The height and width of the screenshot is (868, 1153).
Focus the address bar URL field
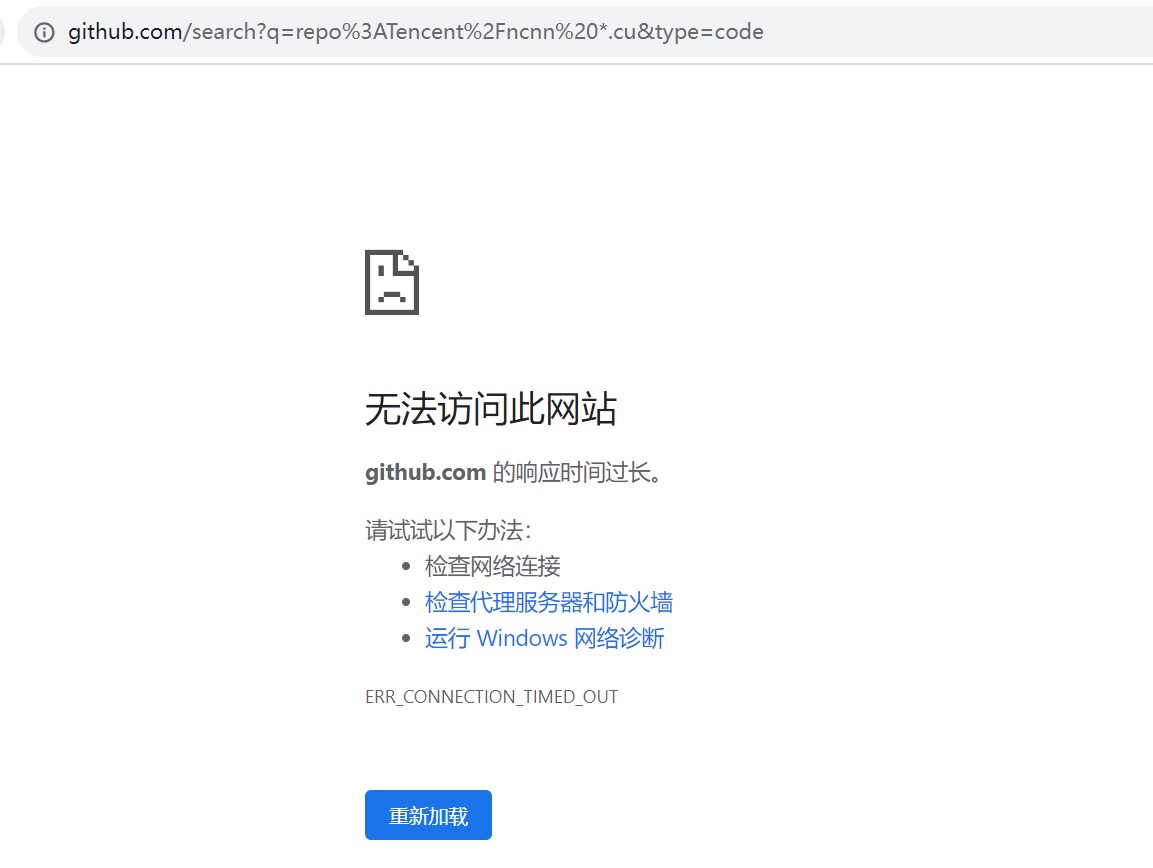click(600, 32)
